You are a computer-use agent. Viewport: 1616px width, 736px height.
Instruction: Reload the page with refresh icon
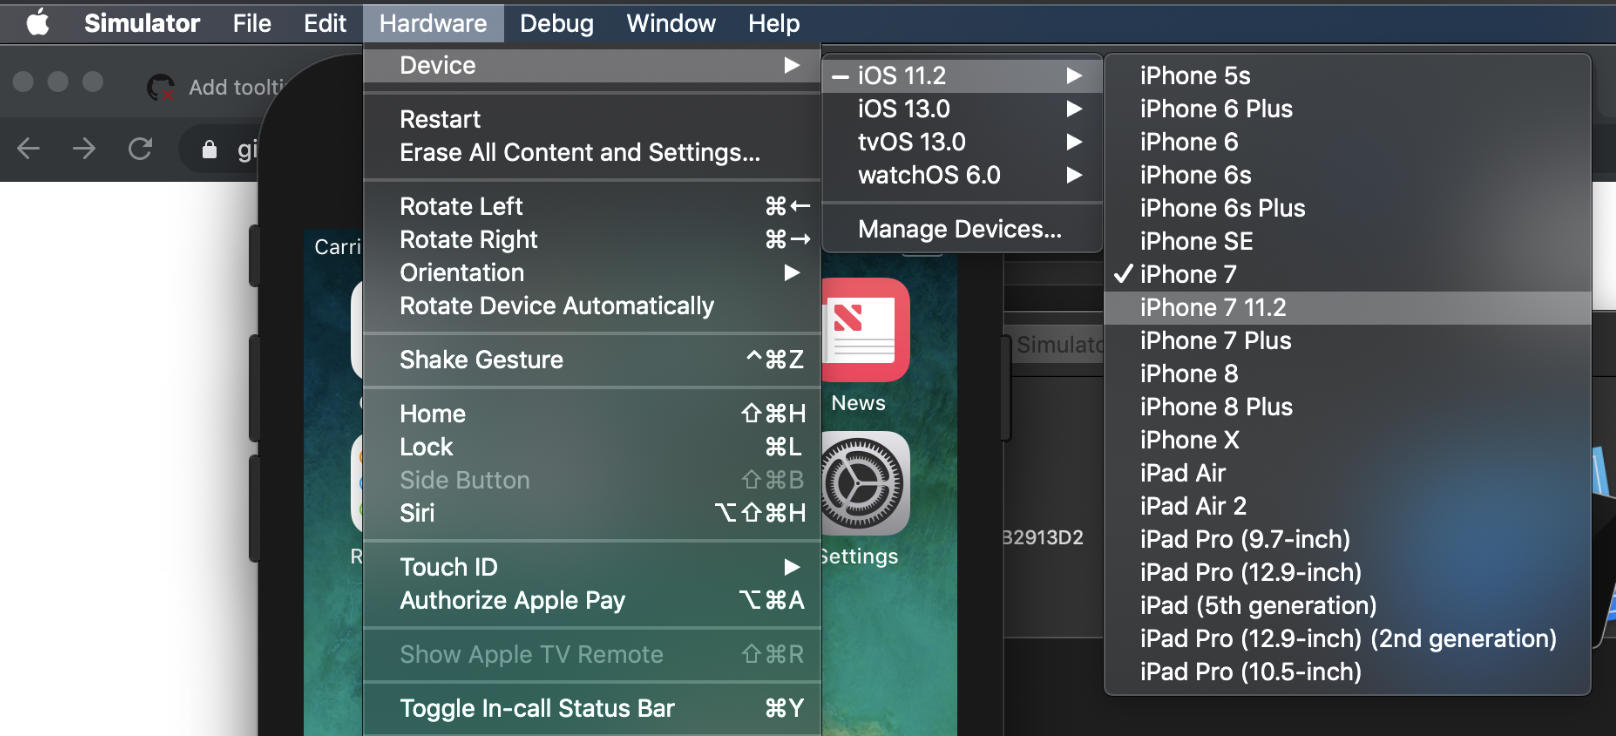coord(140,149)
